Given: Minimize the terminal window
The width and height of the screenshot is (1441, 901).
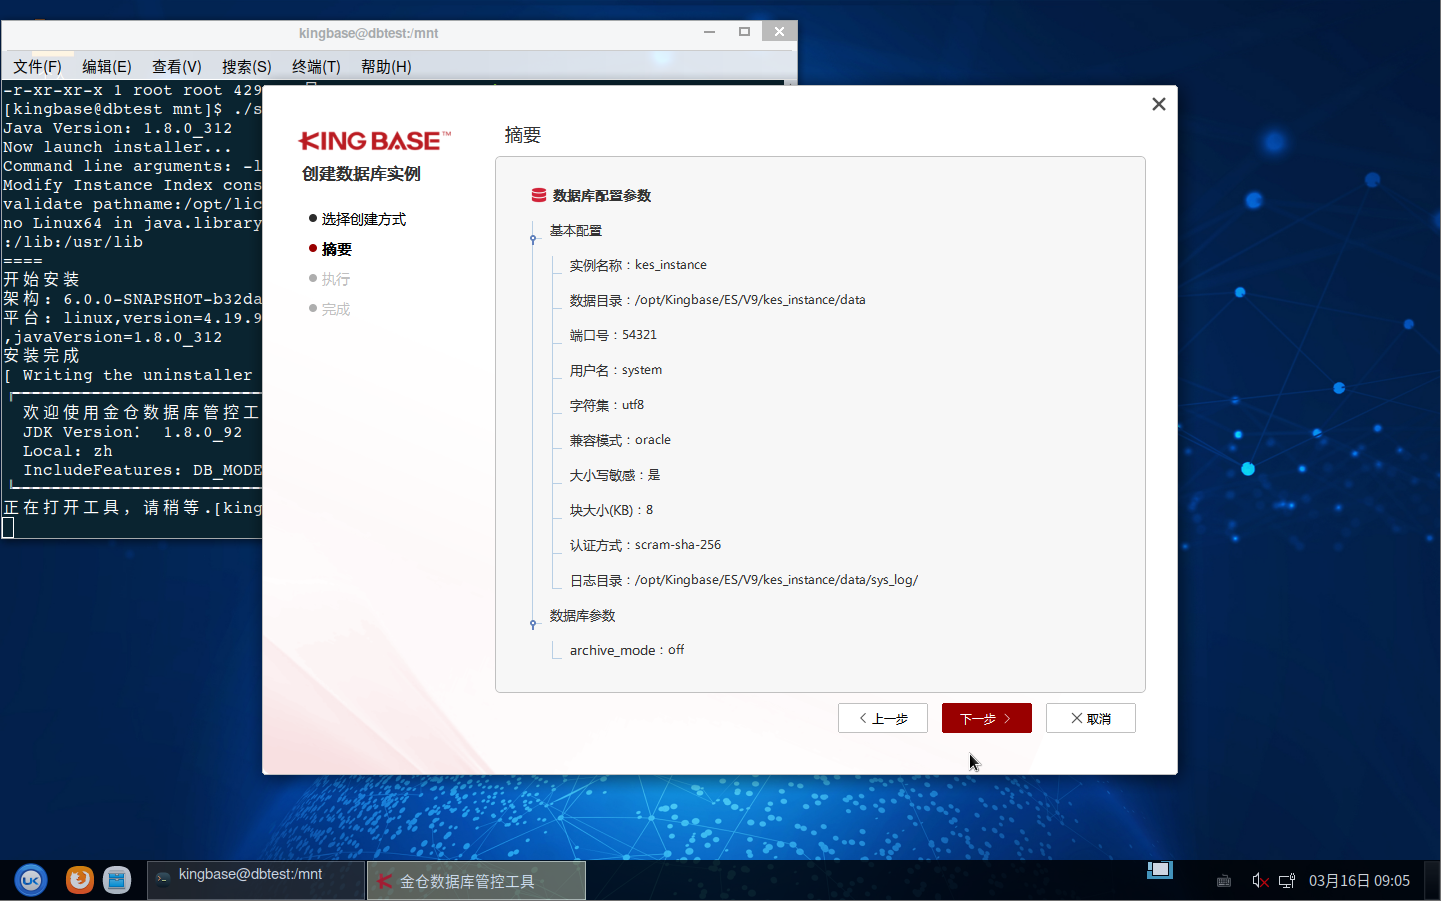Looking at the screenshot, I should (x=710, y=32).
